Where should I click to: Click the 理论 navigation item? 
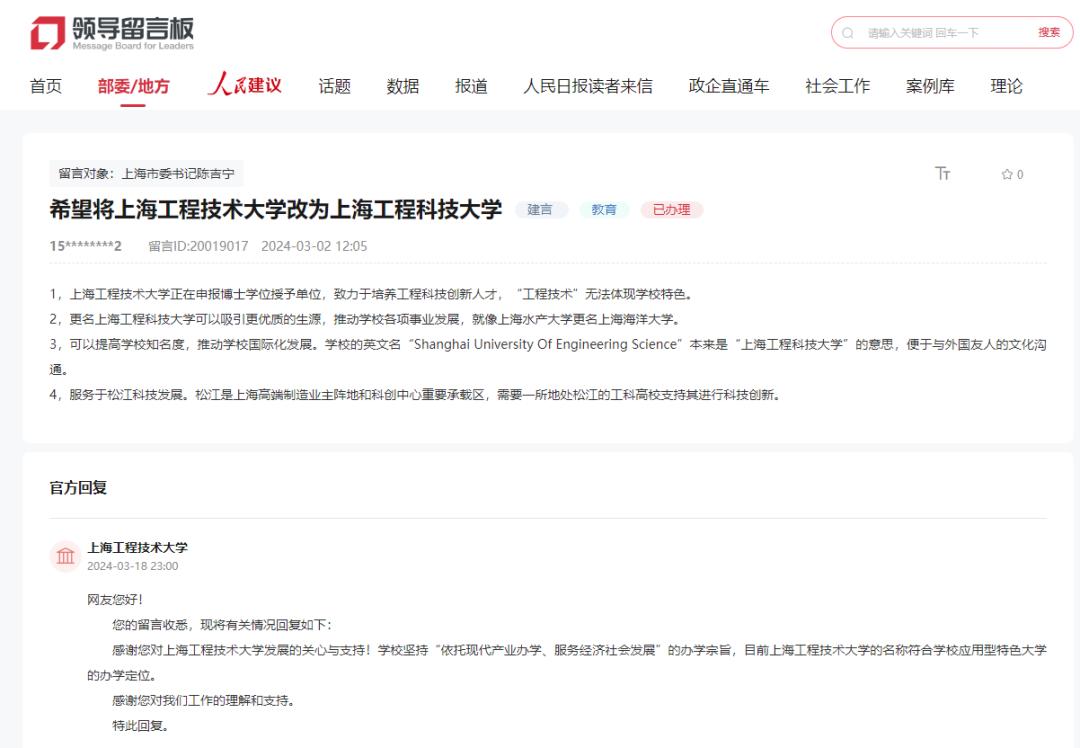1006,86
